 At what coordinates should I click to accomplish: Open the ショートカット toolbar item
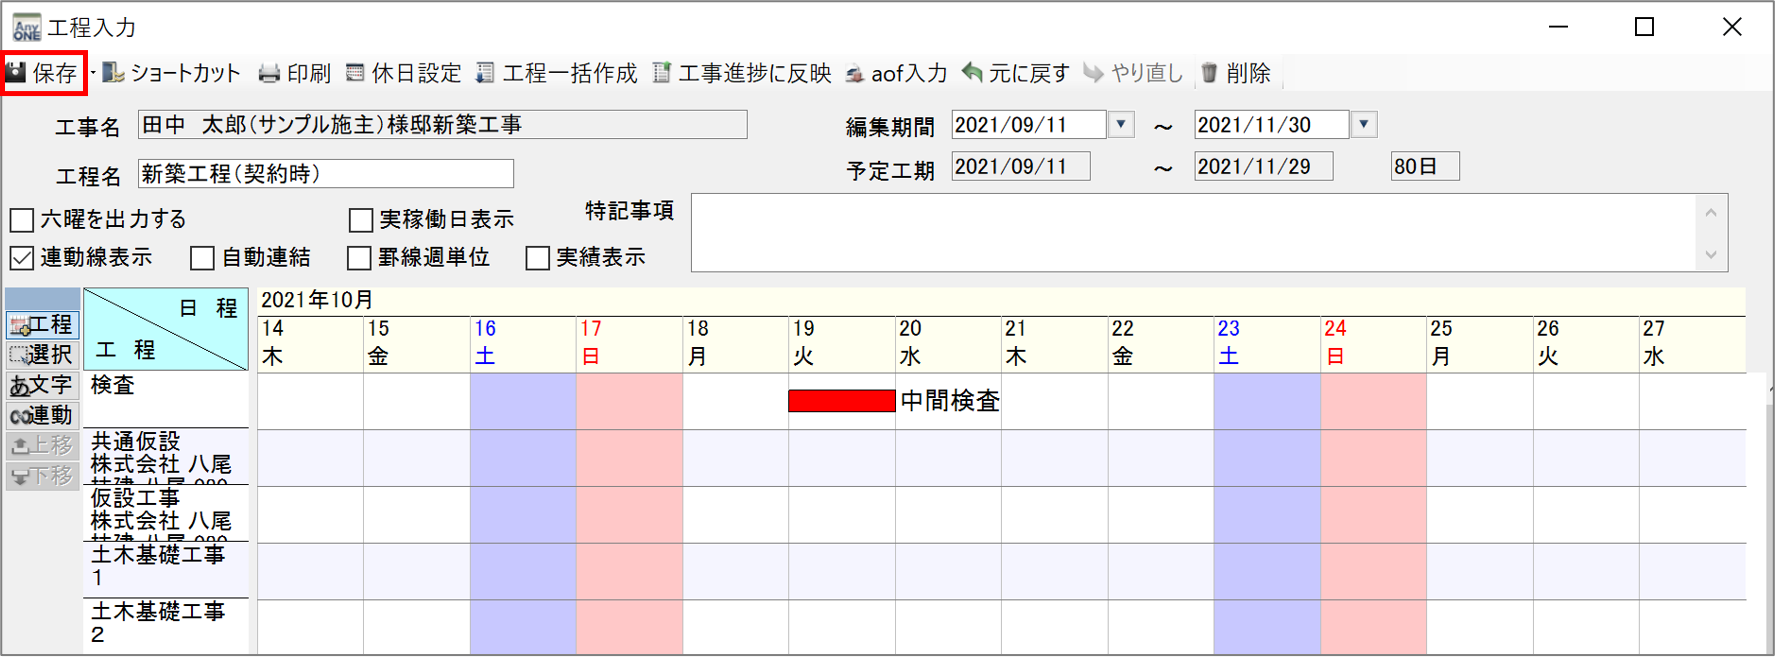click(x=171, y=73)
